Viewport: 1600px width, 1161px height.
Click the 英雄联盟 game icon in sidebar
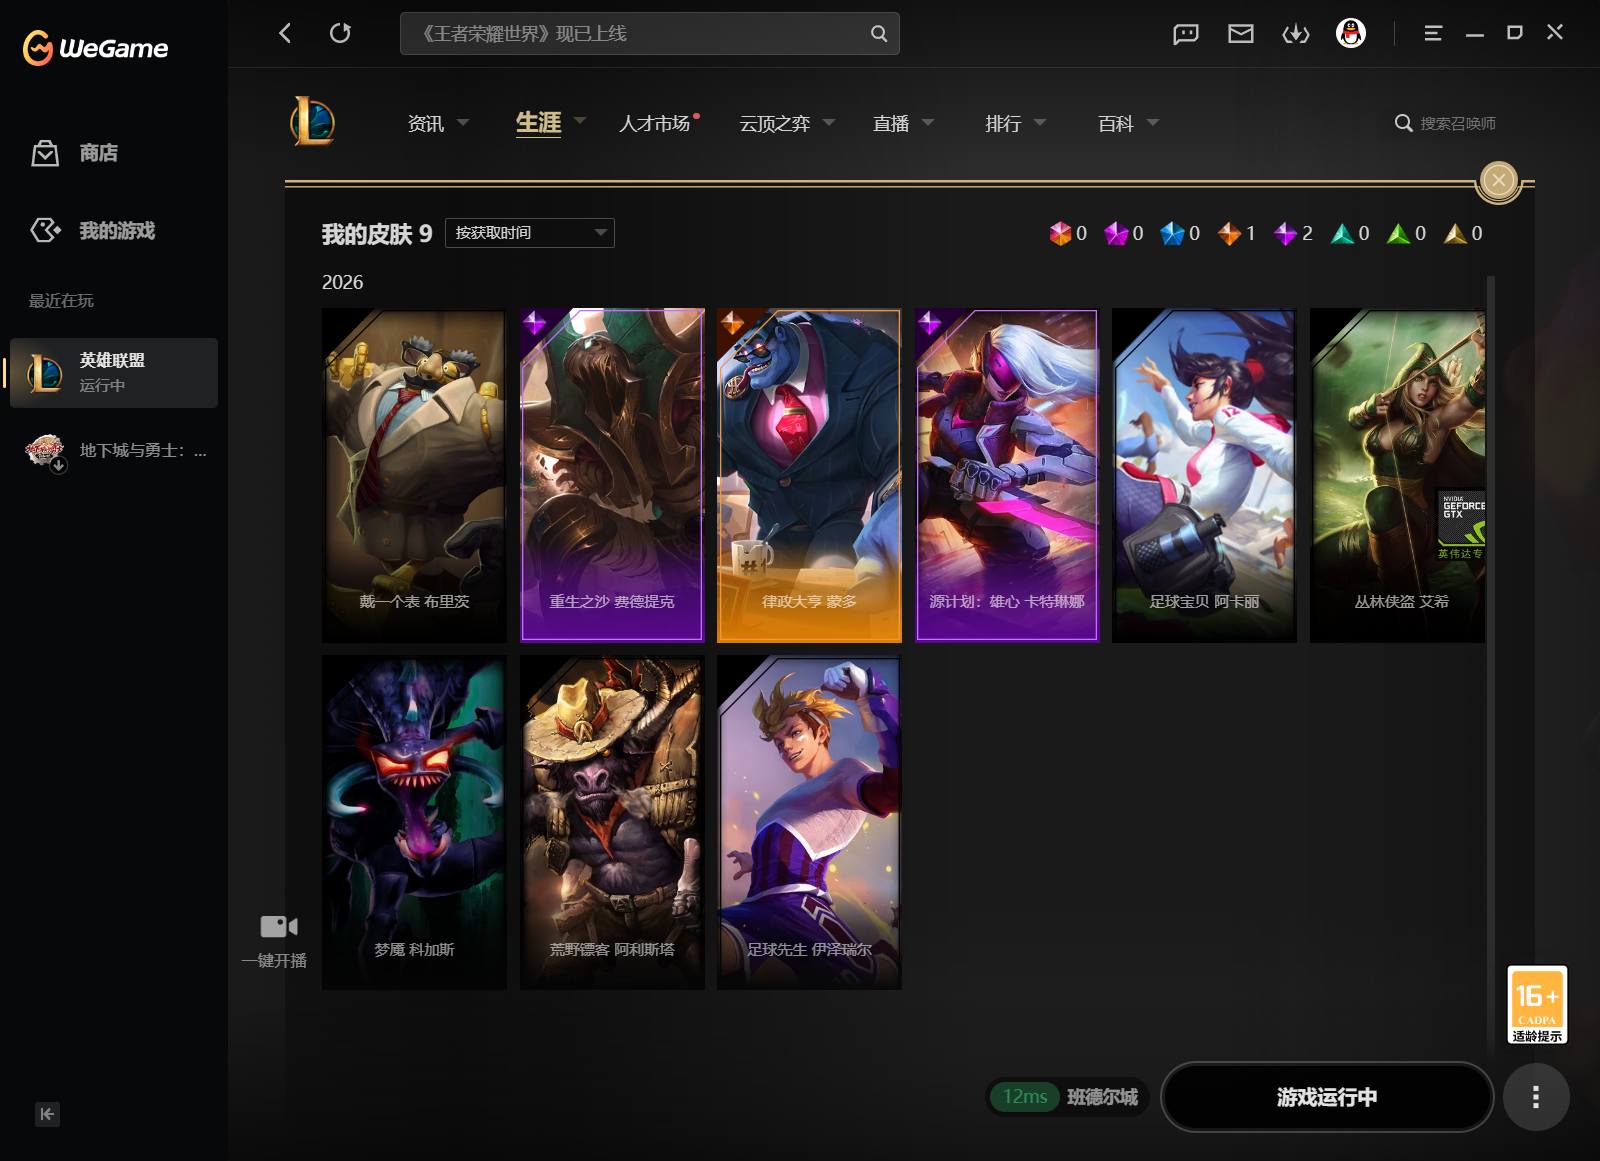pyautogui.click(x=45, y=372)
